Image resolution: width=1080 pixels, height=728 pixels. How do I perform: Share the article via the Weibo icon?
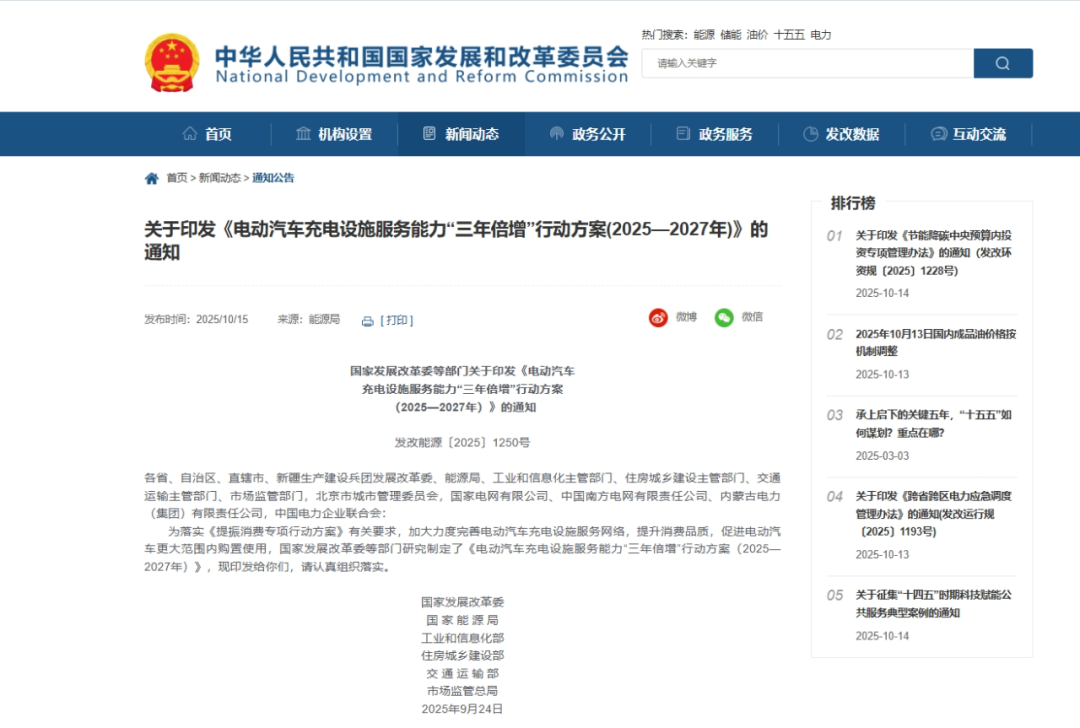click(x=658, y=317)
